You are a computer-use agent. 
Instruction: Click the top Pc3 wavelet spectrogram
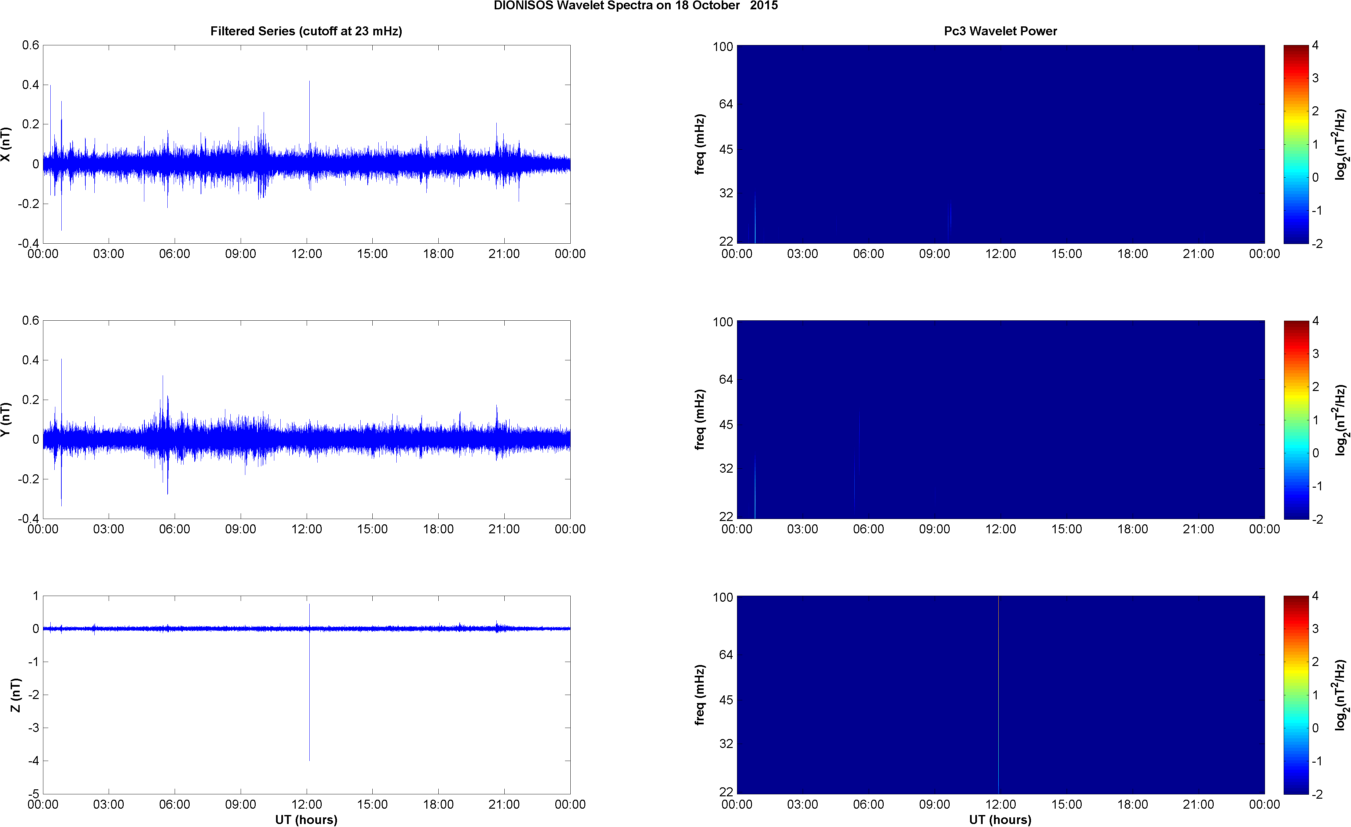[x=1000, y=144]
